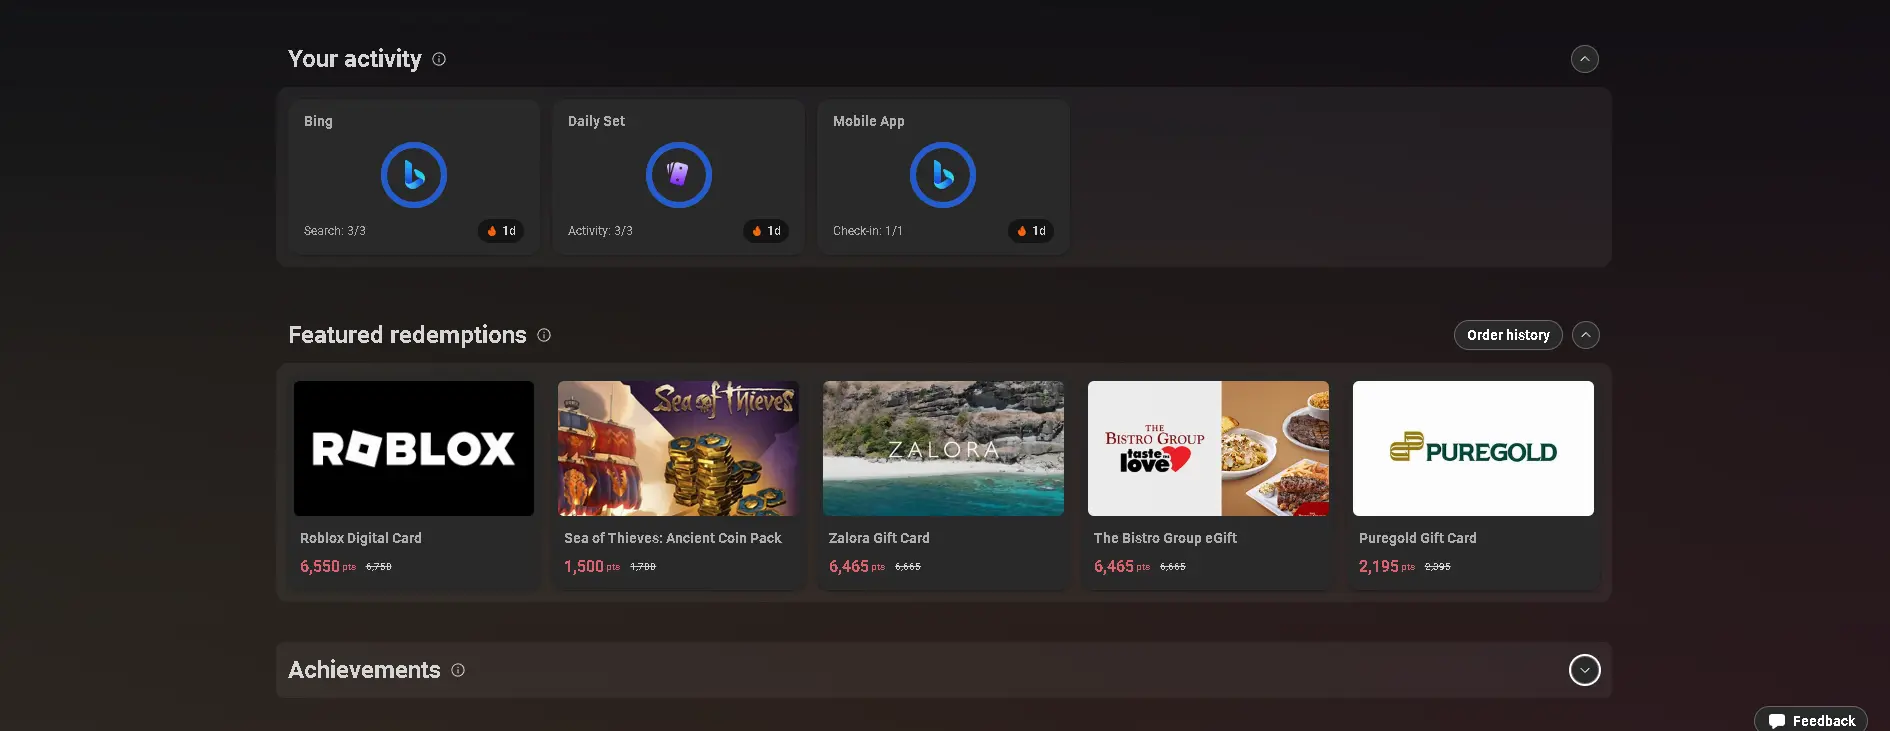Click the 2,195 pts Puregold price
1890x731 pixels.
click(1387, 566)
